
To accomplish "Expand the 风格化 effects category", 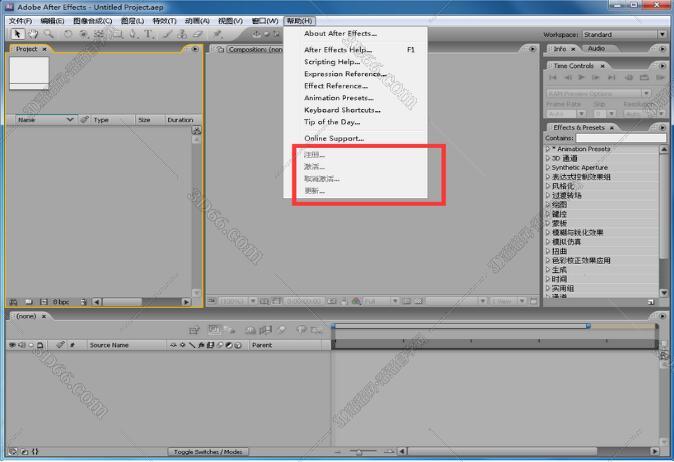I will point(548,186).
